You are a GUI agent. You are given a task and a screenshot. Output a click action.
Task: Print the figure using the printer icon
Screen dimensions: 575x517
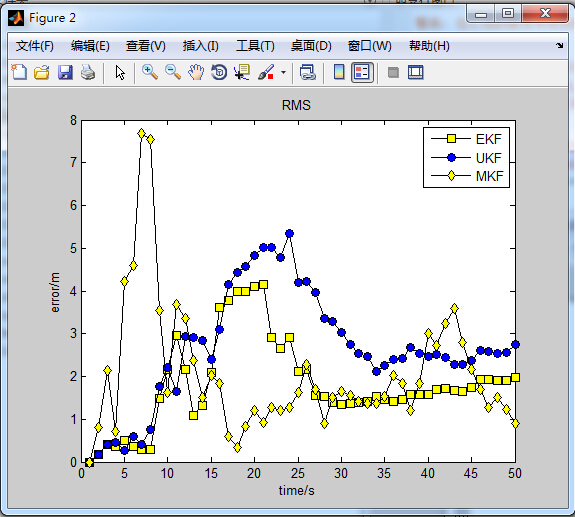click(88, 72)
